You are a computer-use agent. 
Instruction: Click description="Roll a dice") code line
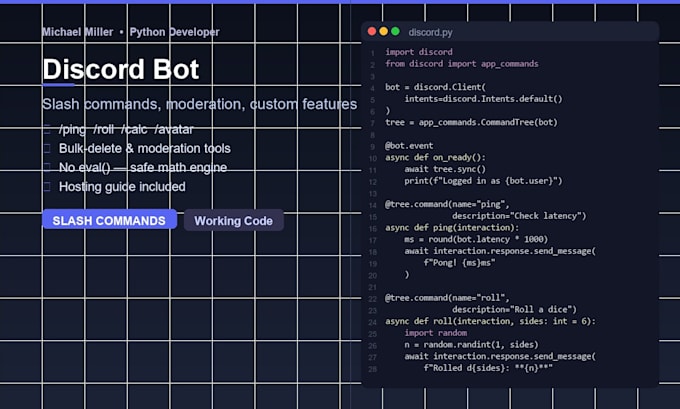pos(514,310)
